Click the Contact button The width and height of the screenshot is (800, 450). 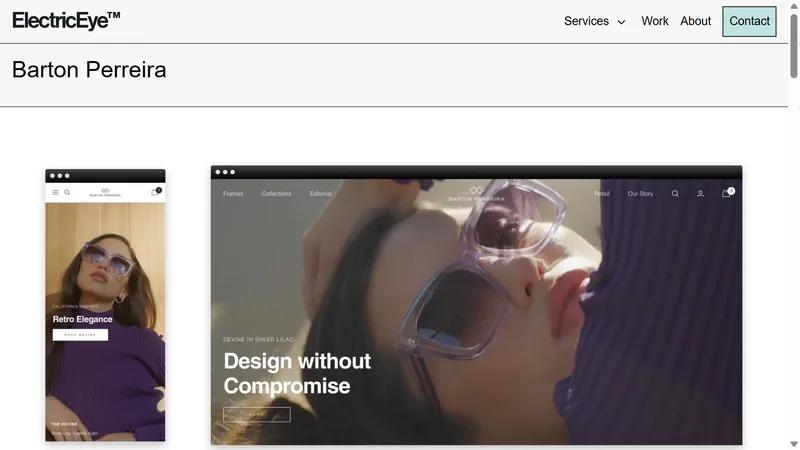click(749, 21)
